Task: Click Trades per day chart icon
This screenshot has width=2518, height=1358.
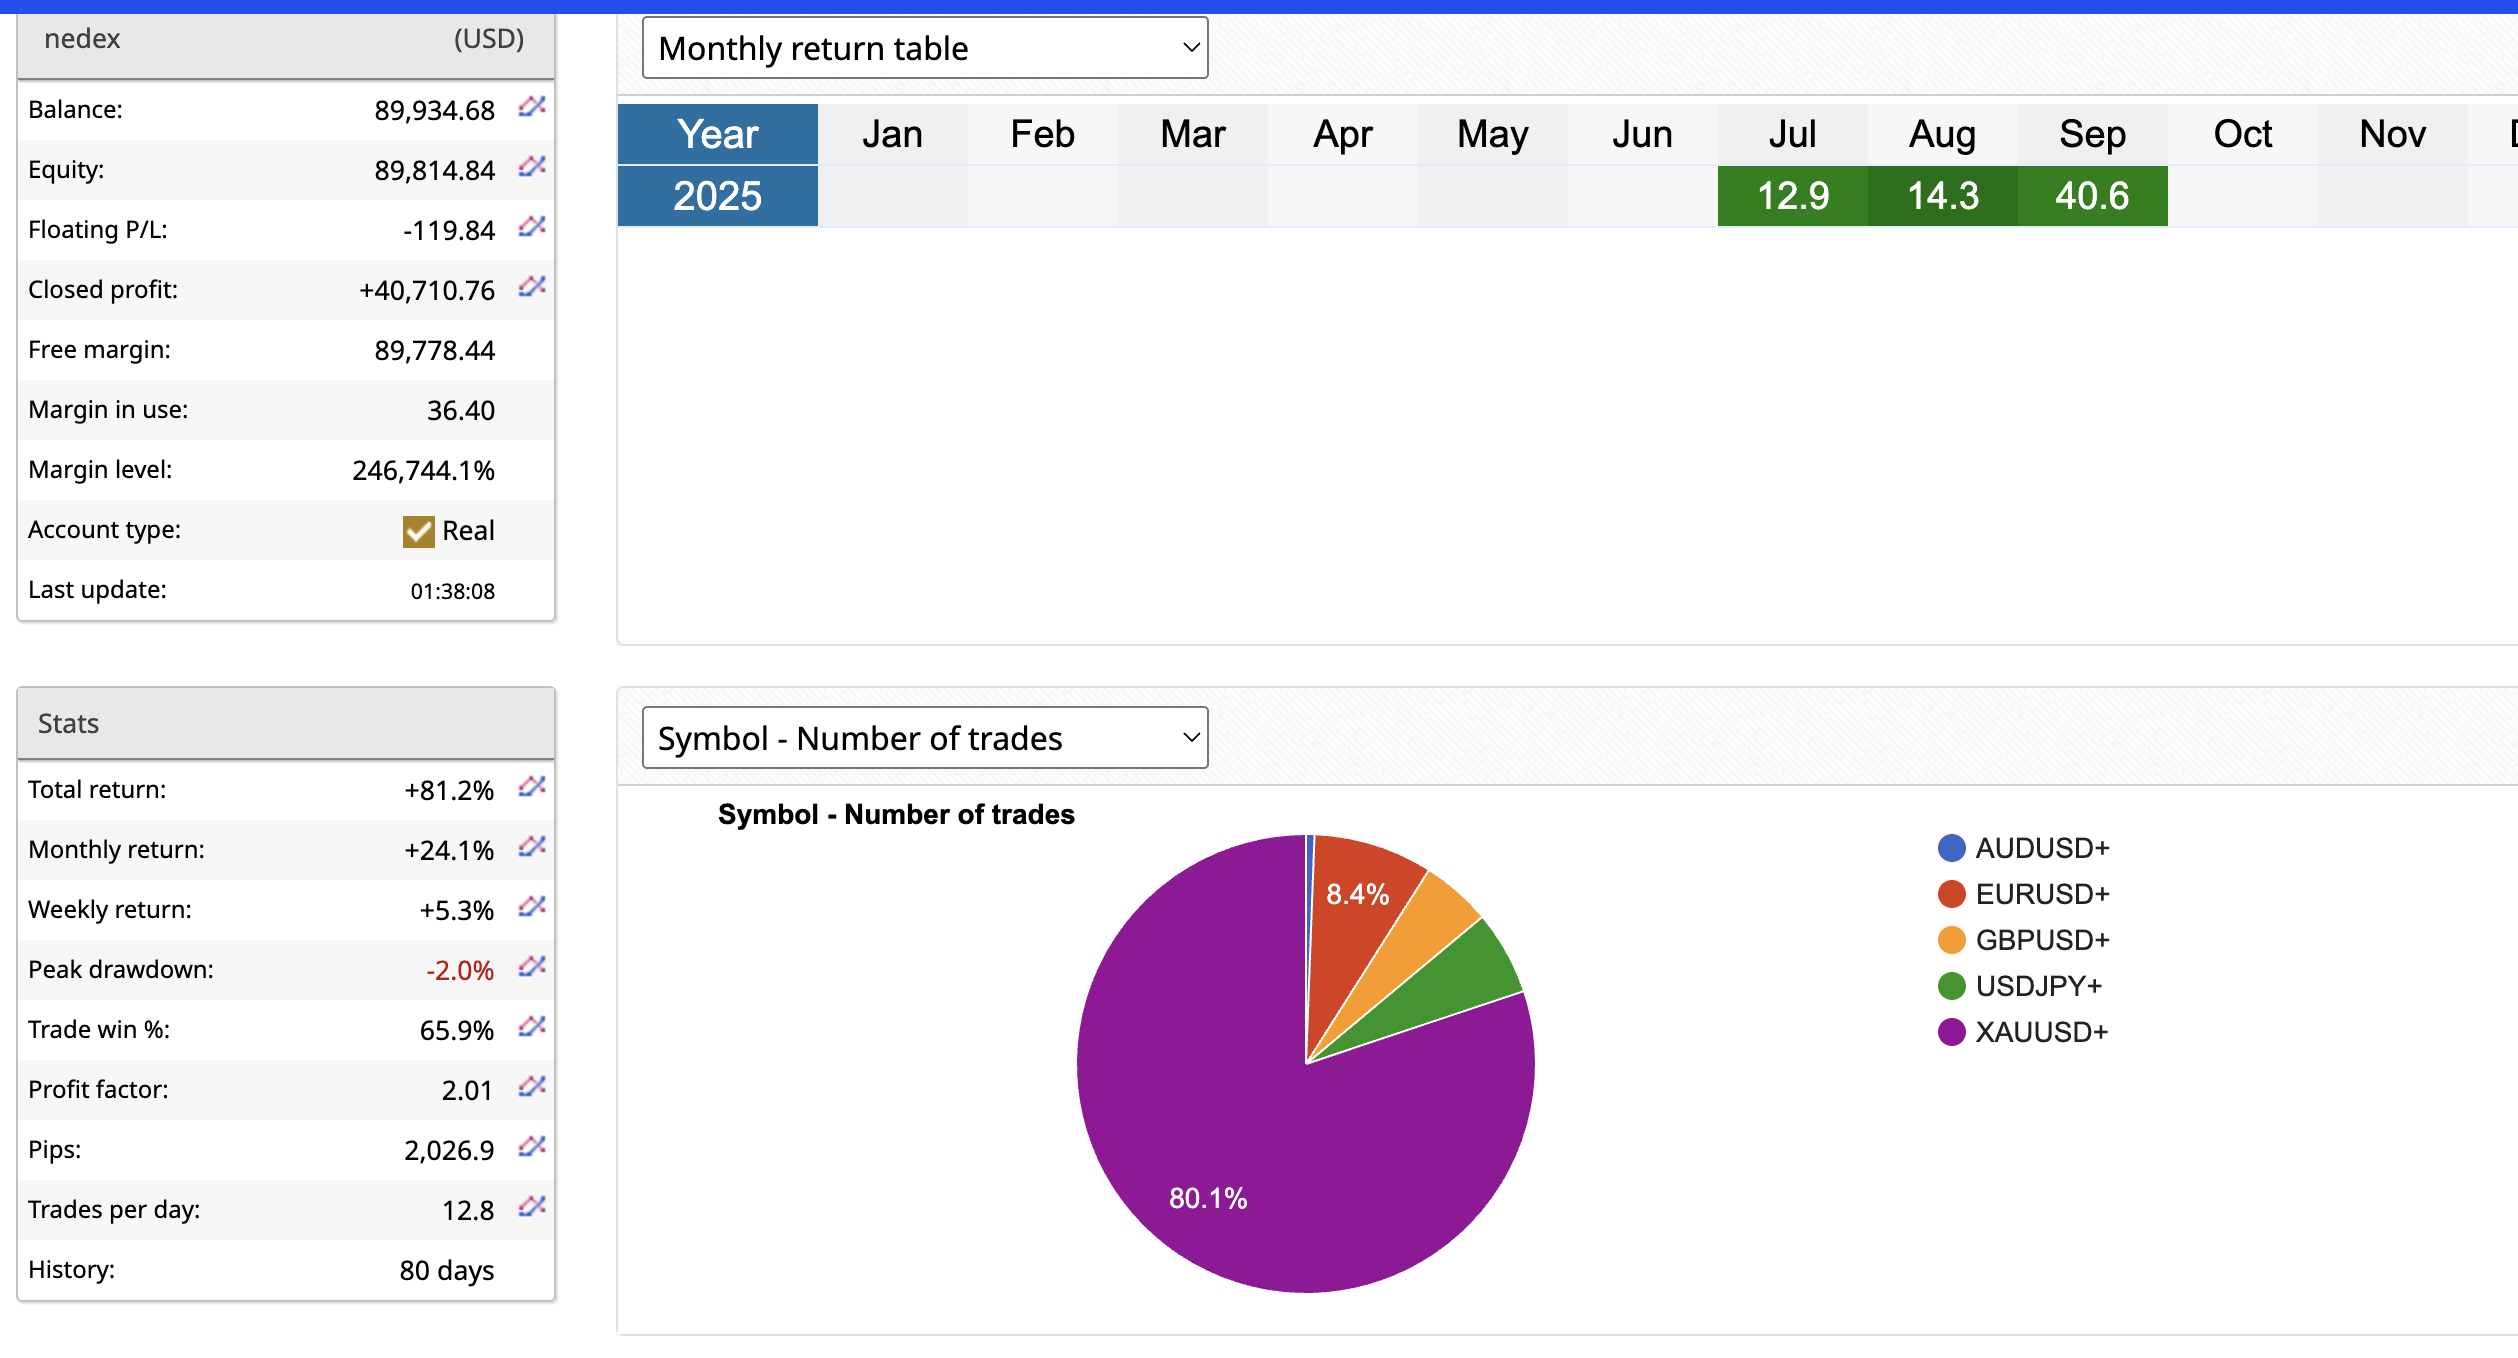Action: pos(531,1207)
